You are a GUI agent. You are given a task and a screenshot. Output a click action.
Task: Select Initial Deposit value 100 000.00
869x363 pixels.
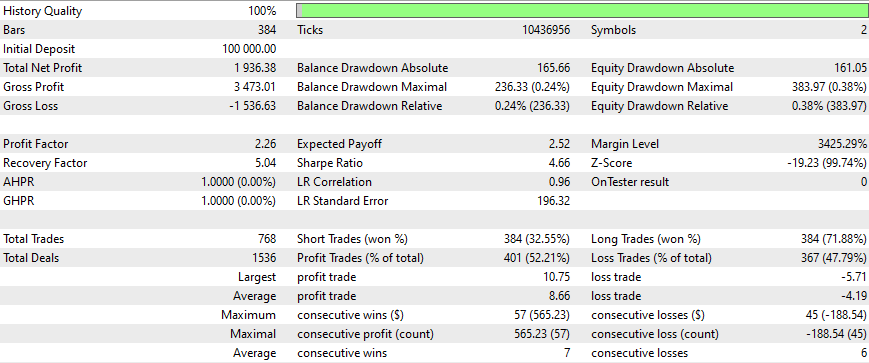click(249, 49)
